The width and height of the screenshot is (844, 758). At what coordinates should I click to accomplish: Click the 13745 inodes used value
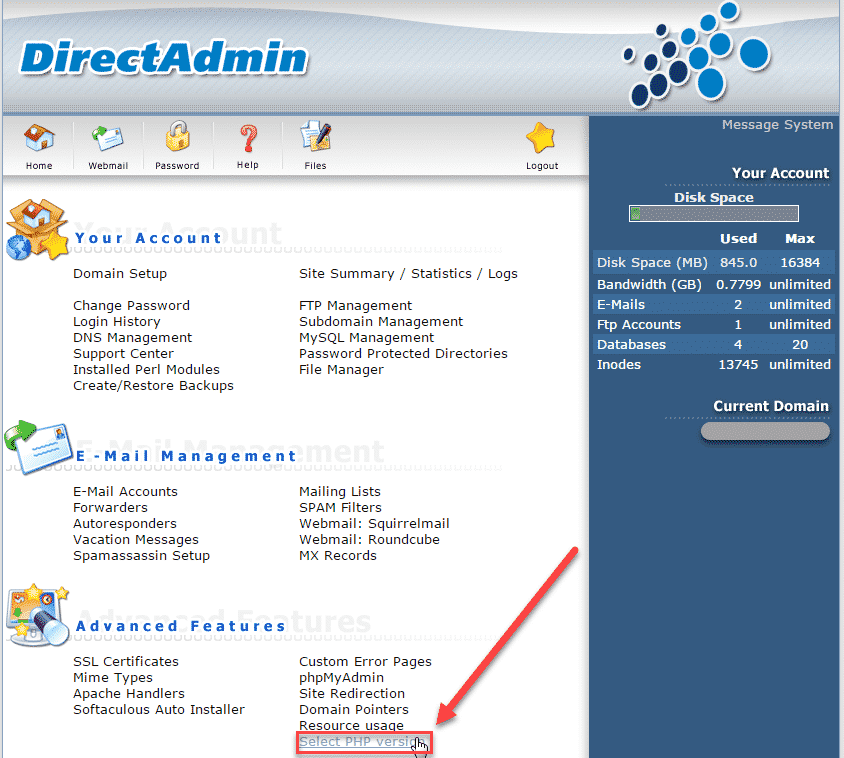738,364
